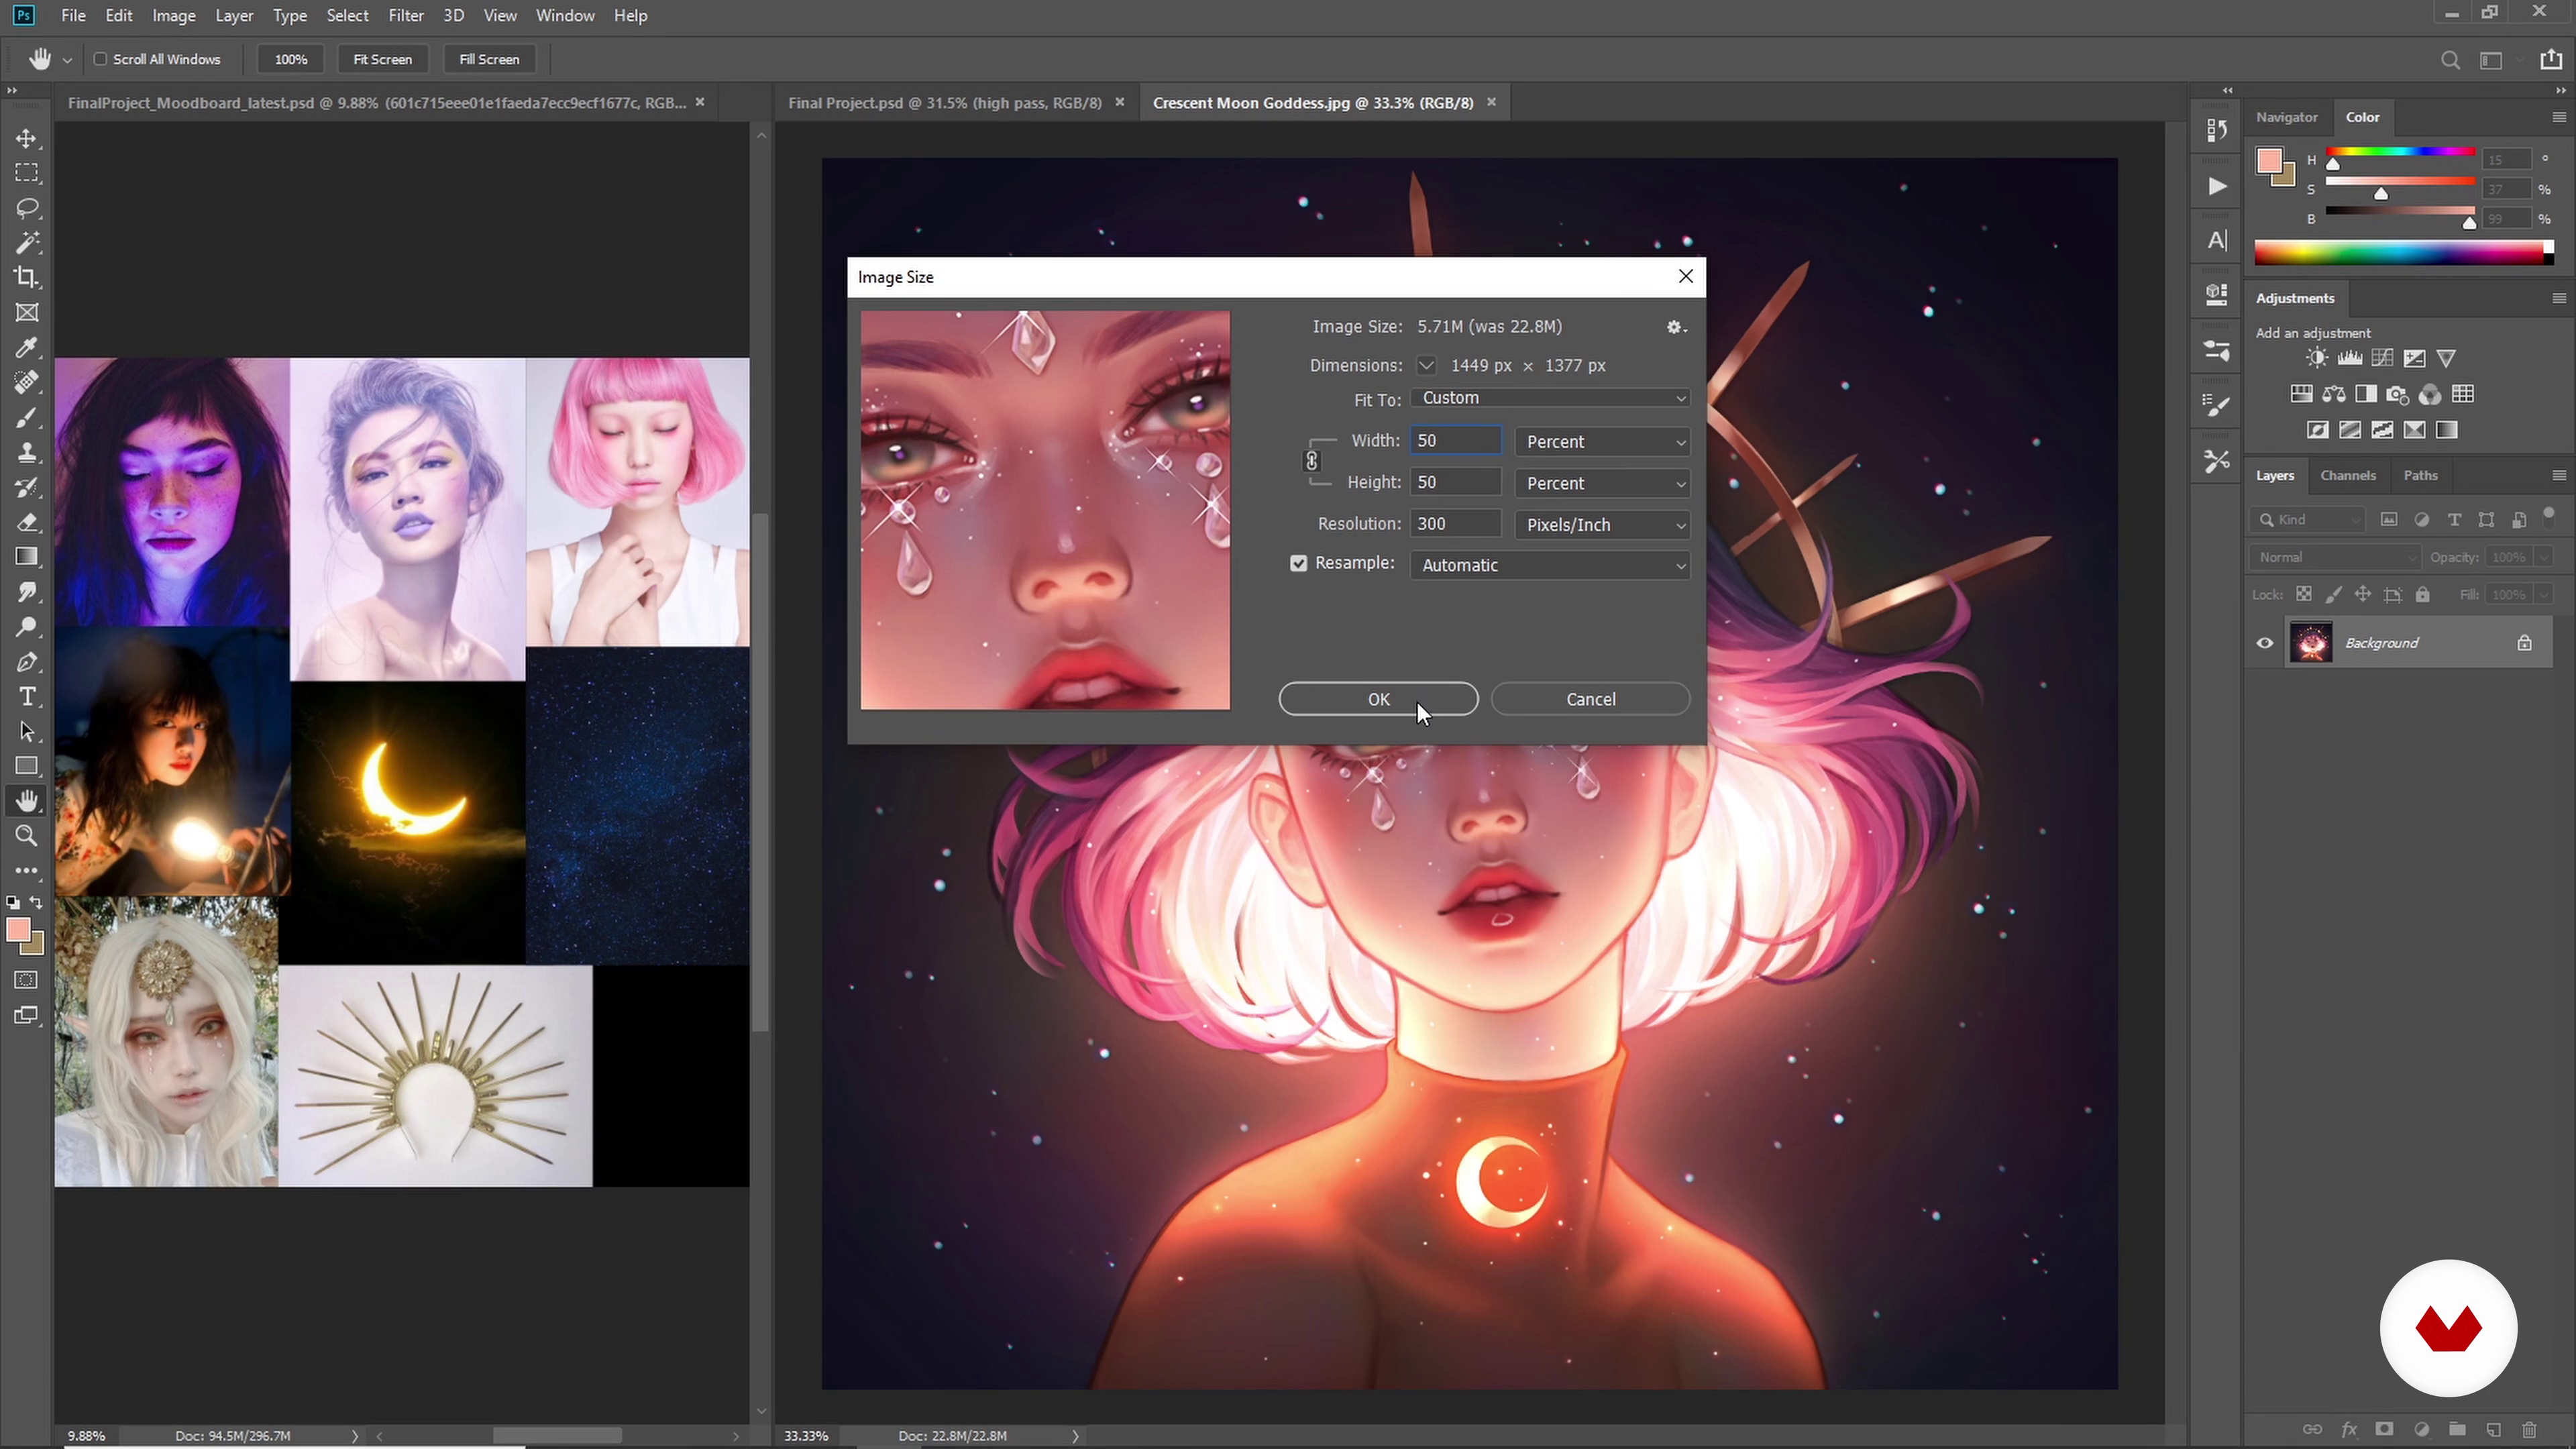
Task: Select the Spot Healing Brush tool
Action: (x=27, y=382)
